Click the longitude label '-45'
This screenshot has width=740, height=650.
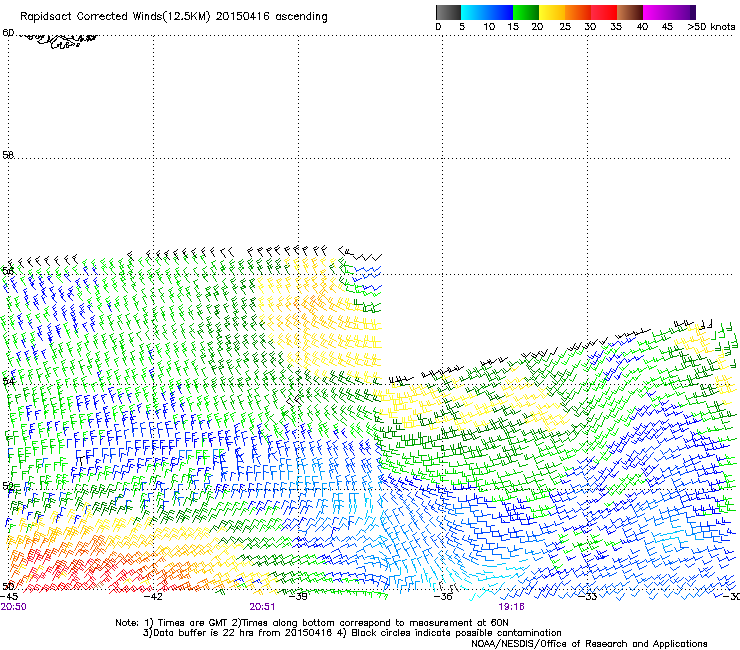[x=9, y=596]
